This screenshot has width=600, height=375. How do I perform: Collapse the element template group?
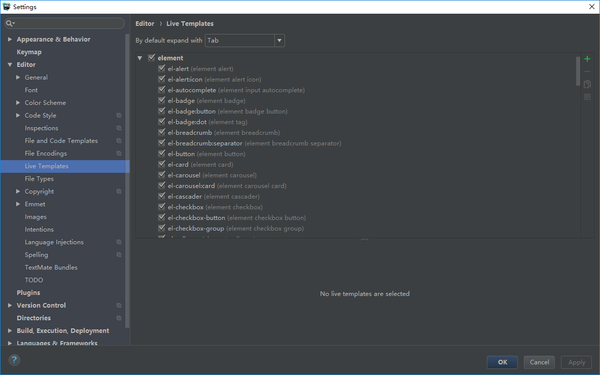tap(140, 58)
